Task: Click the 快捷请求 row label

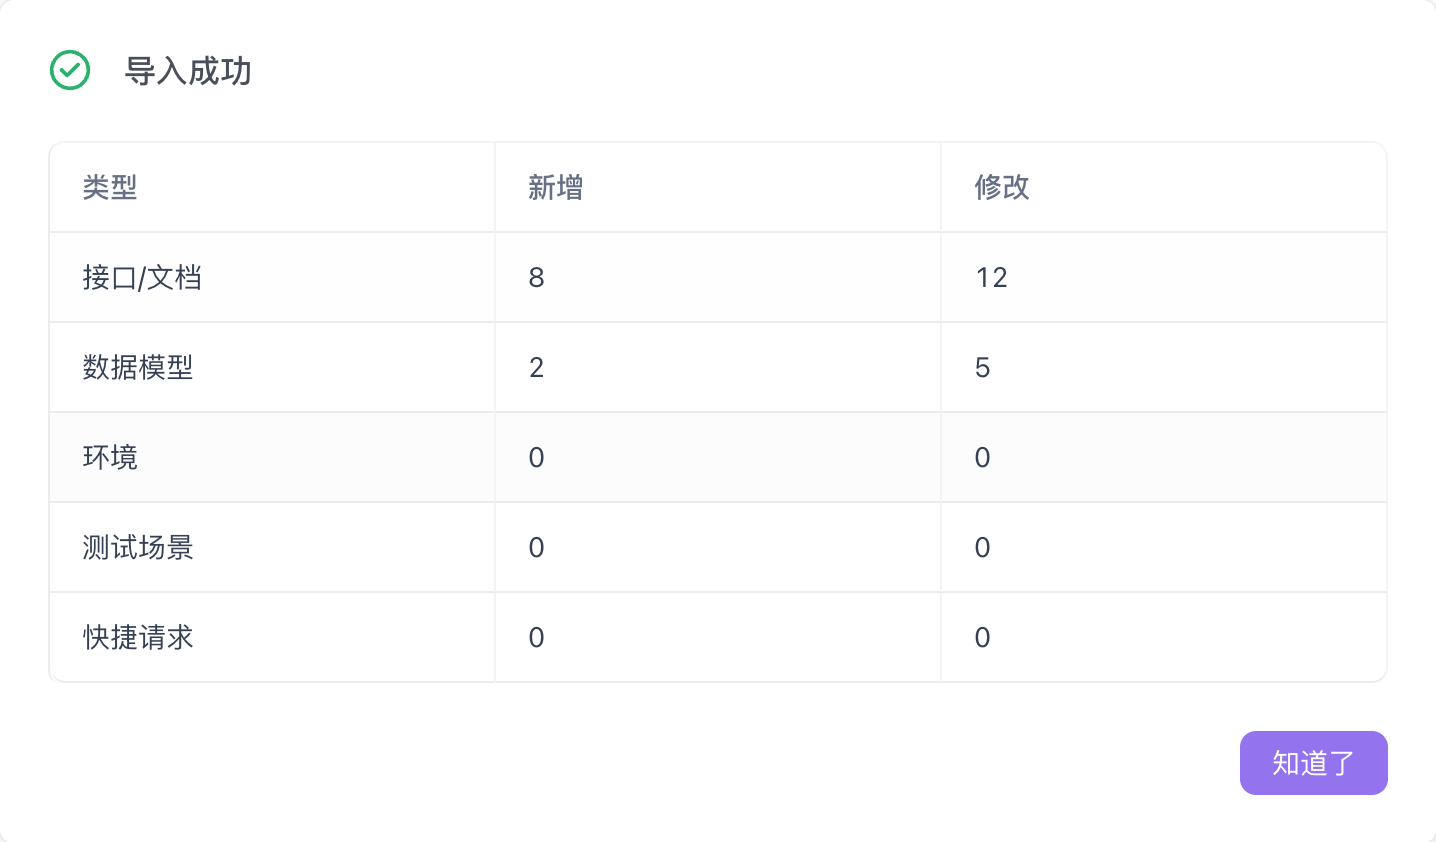Action: pos(138,637)
